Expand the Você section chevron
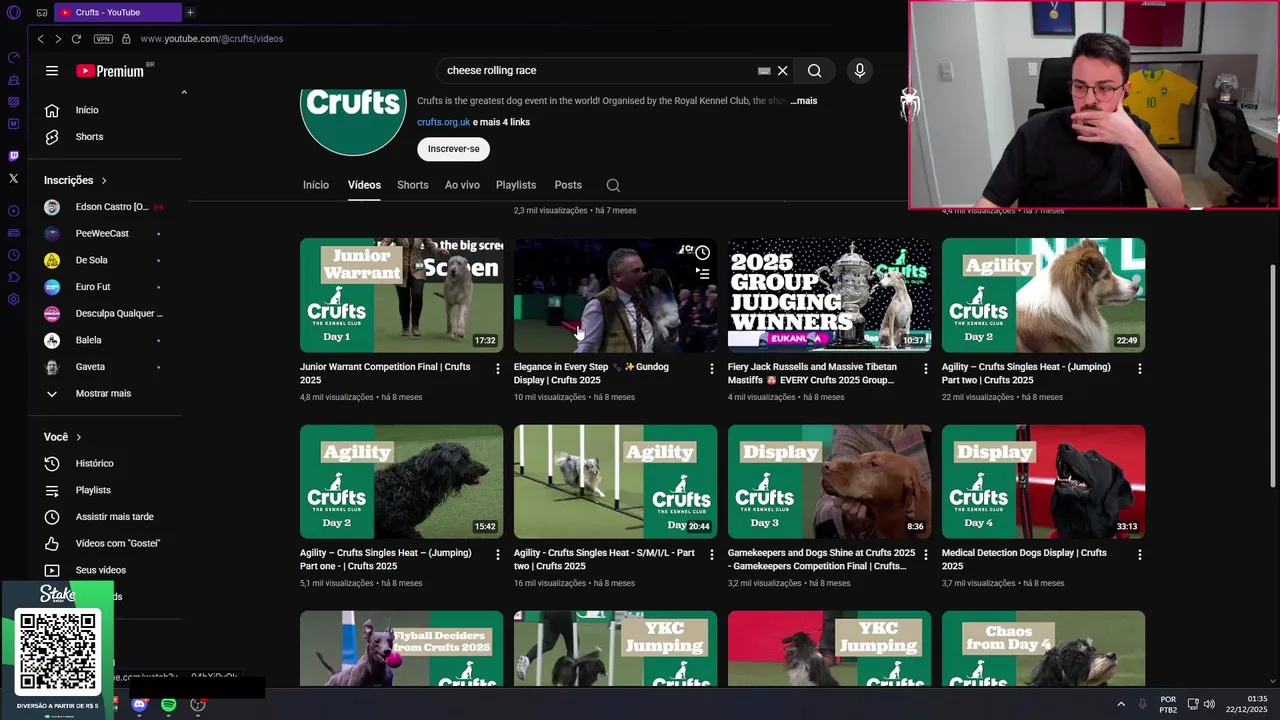This screenshot has width=1280, height=720. pyautogui.click(x=79, y=437)
